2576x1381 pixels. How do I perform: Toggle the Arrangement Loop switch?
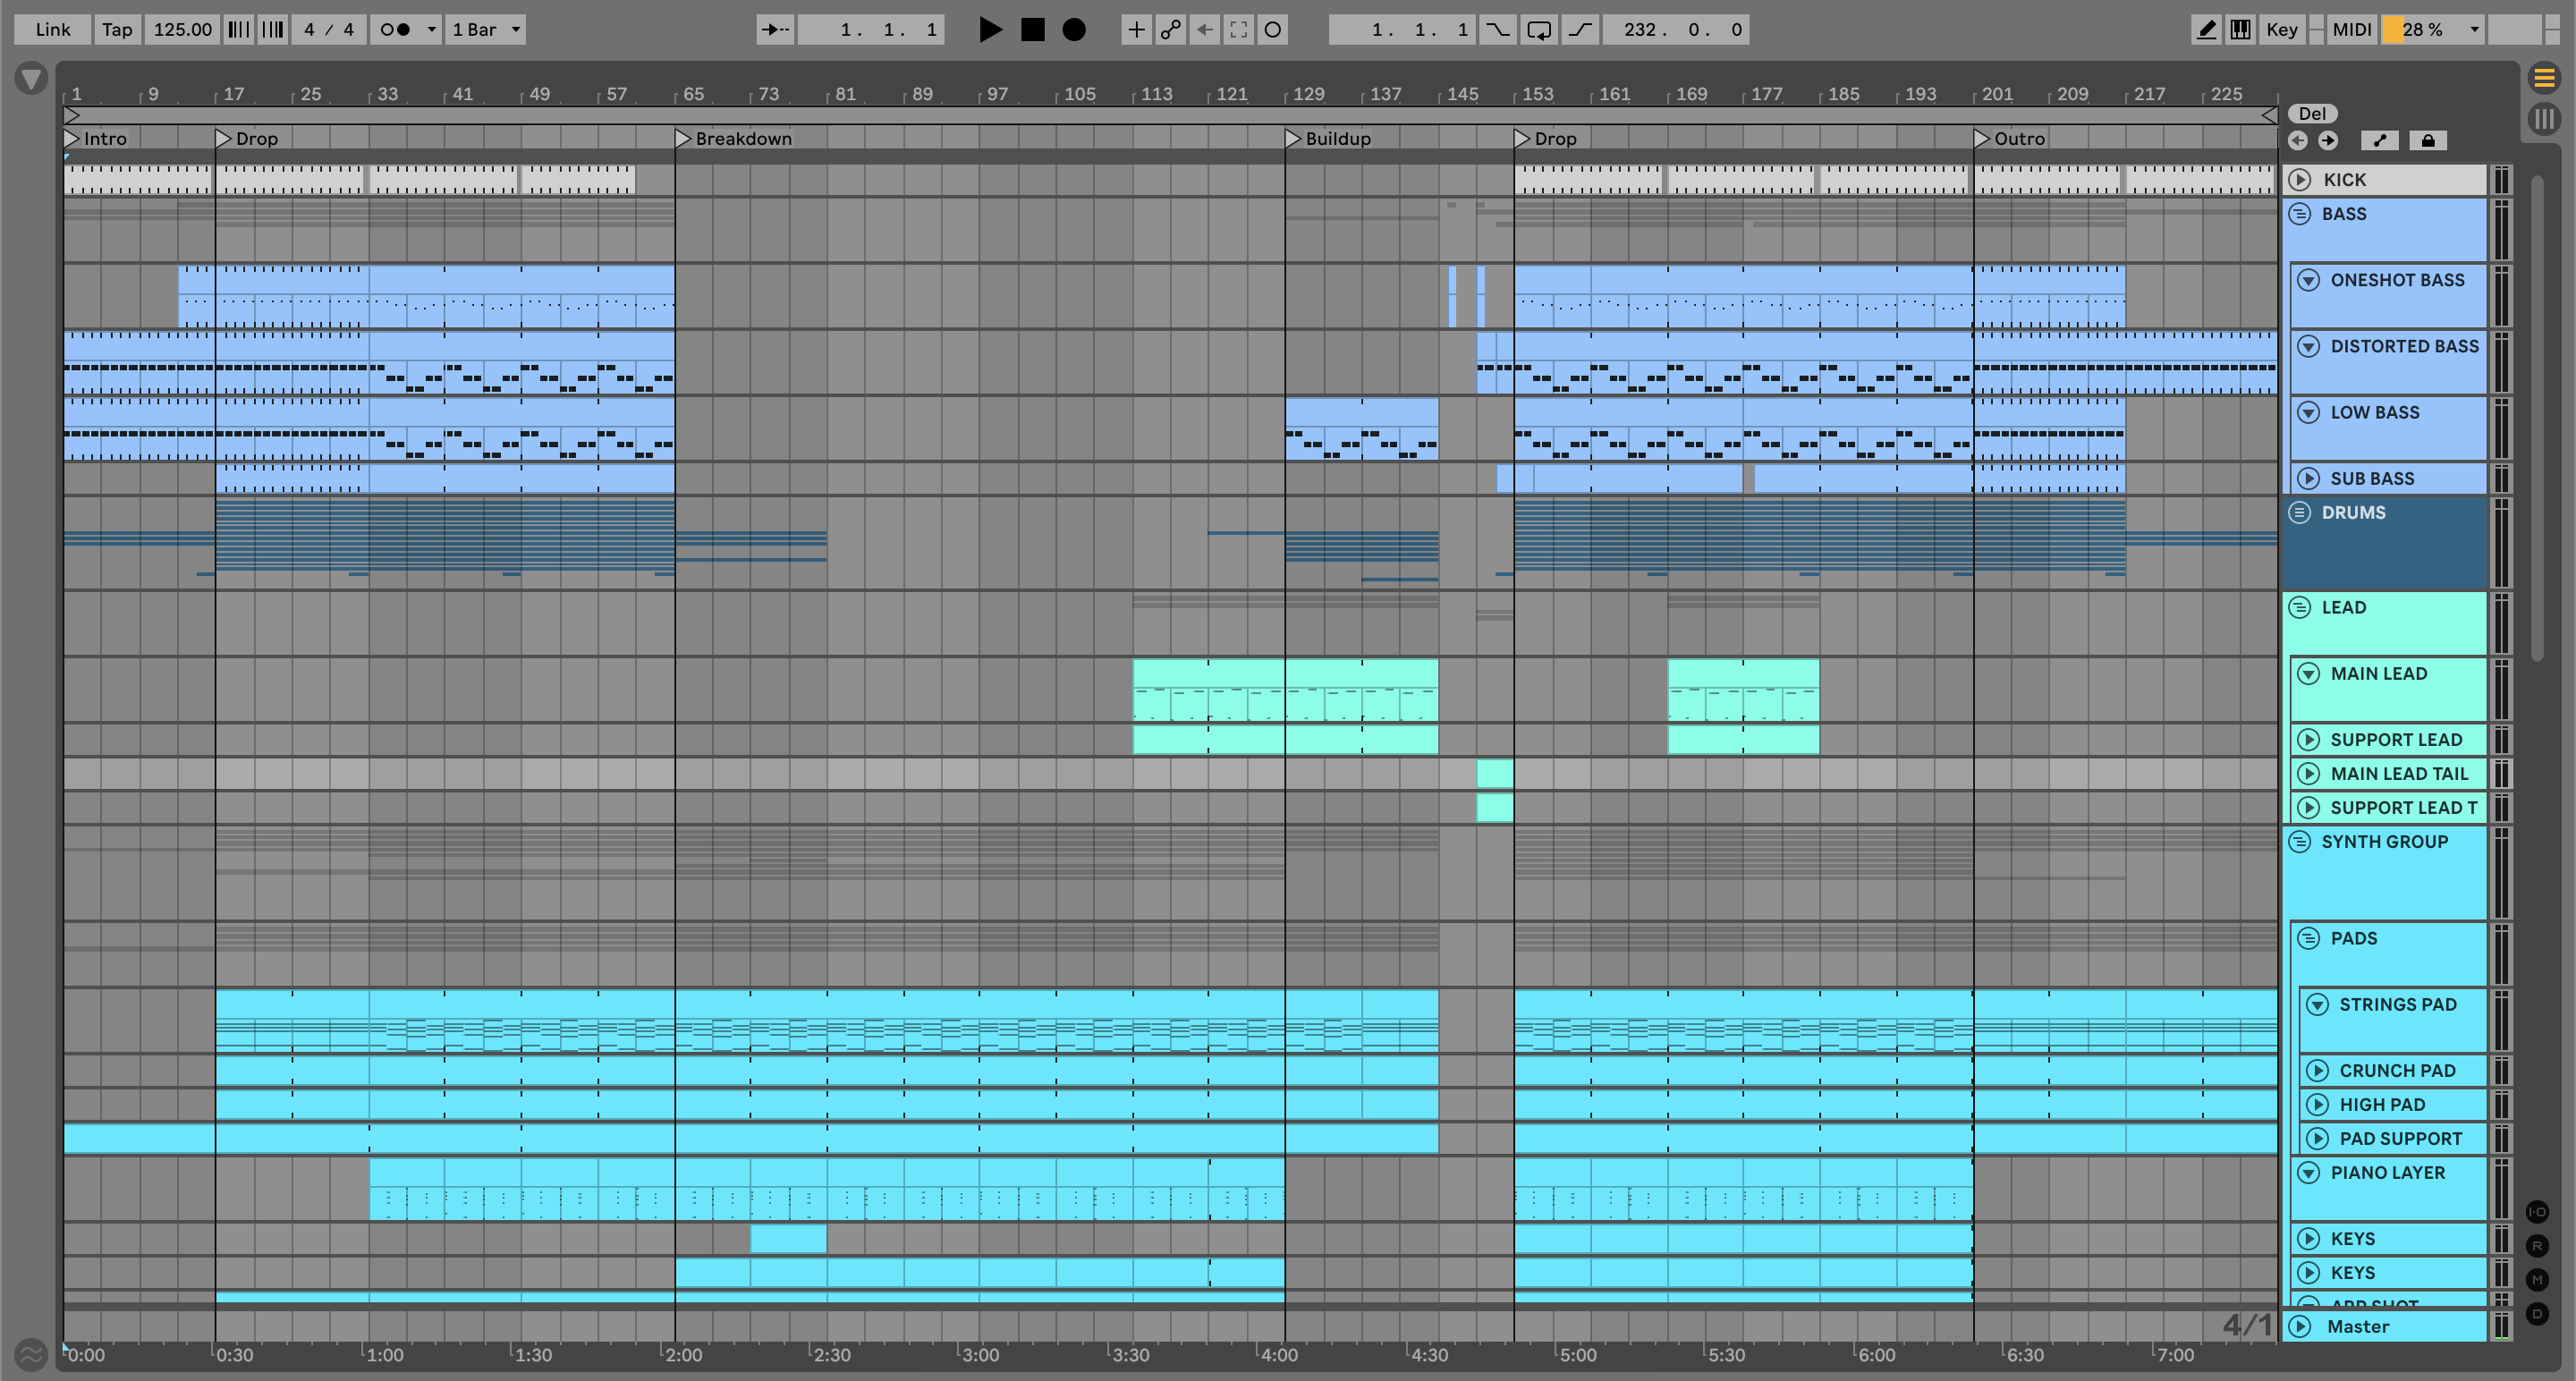(1538, 29)
